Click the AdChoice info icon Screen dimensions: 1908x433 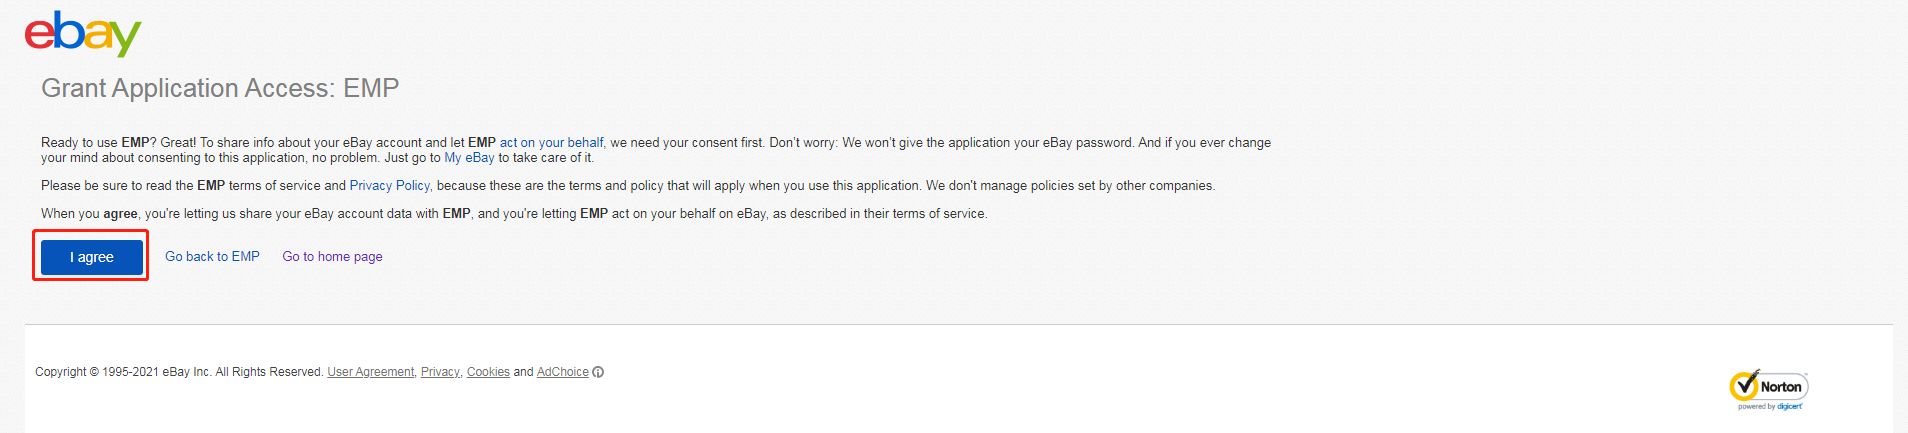click(x=598, y=372)
